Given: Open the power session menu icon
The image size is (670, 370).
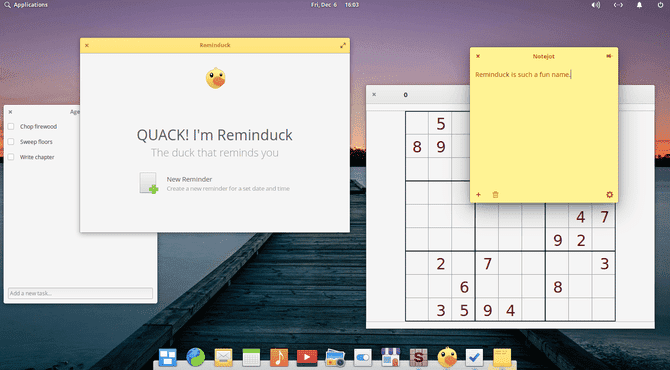Looking at the screenshot, I should pyautogui.click(x=660, y=5).
